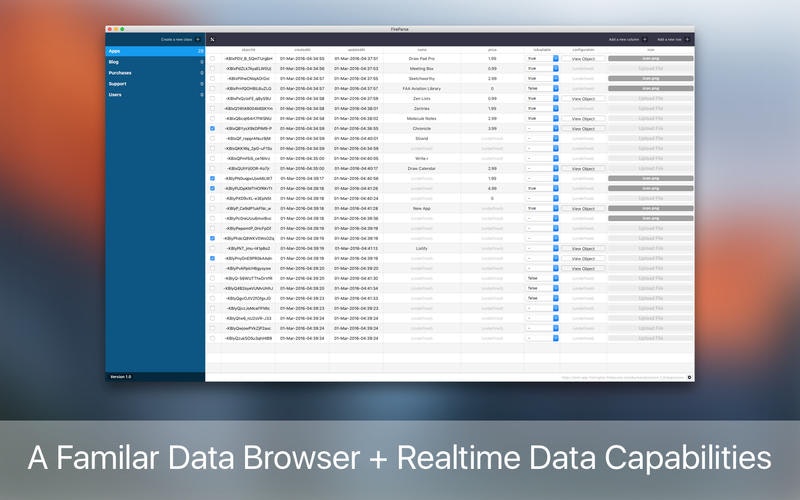Click View Object in the Draw Calendar row
This screenshot has height=500, width=800.
tap(583, 168)
